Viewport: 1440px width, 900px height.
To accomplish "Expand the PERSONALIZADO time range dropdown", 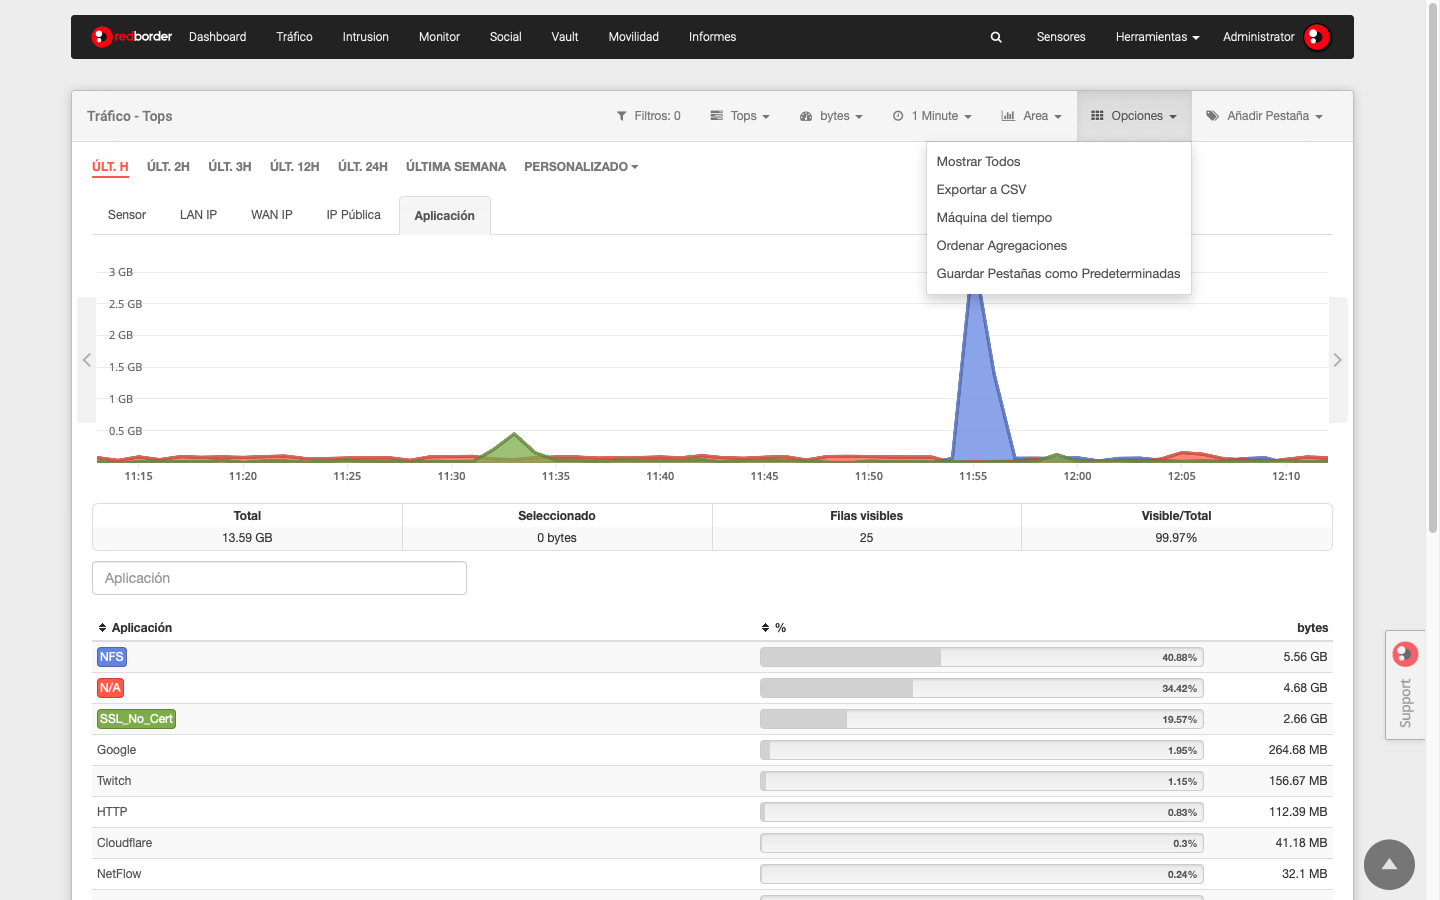I will click(x=581, y=167).
